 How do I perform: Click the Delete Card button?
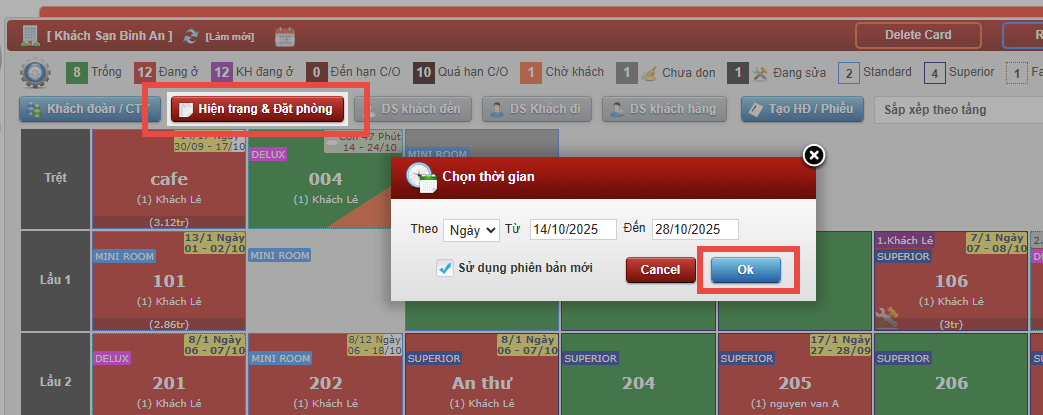917,35
